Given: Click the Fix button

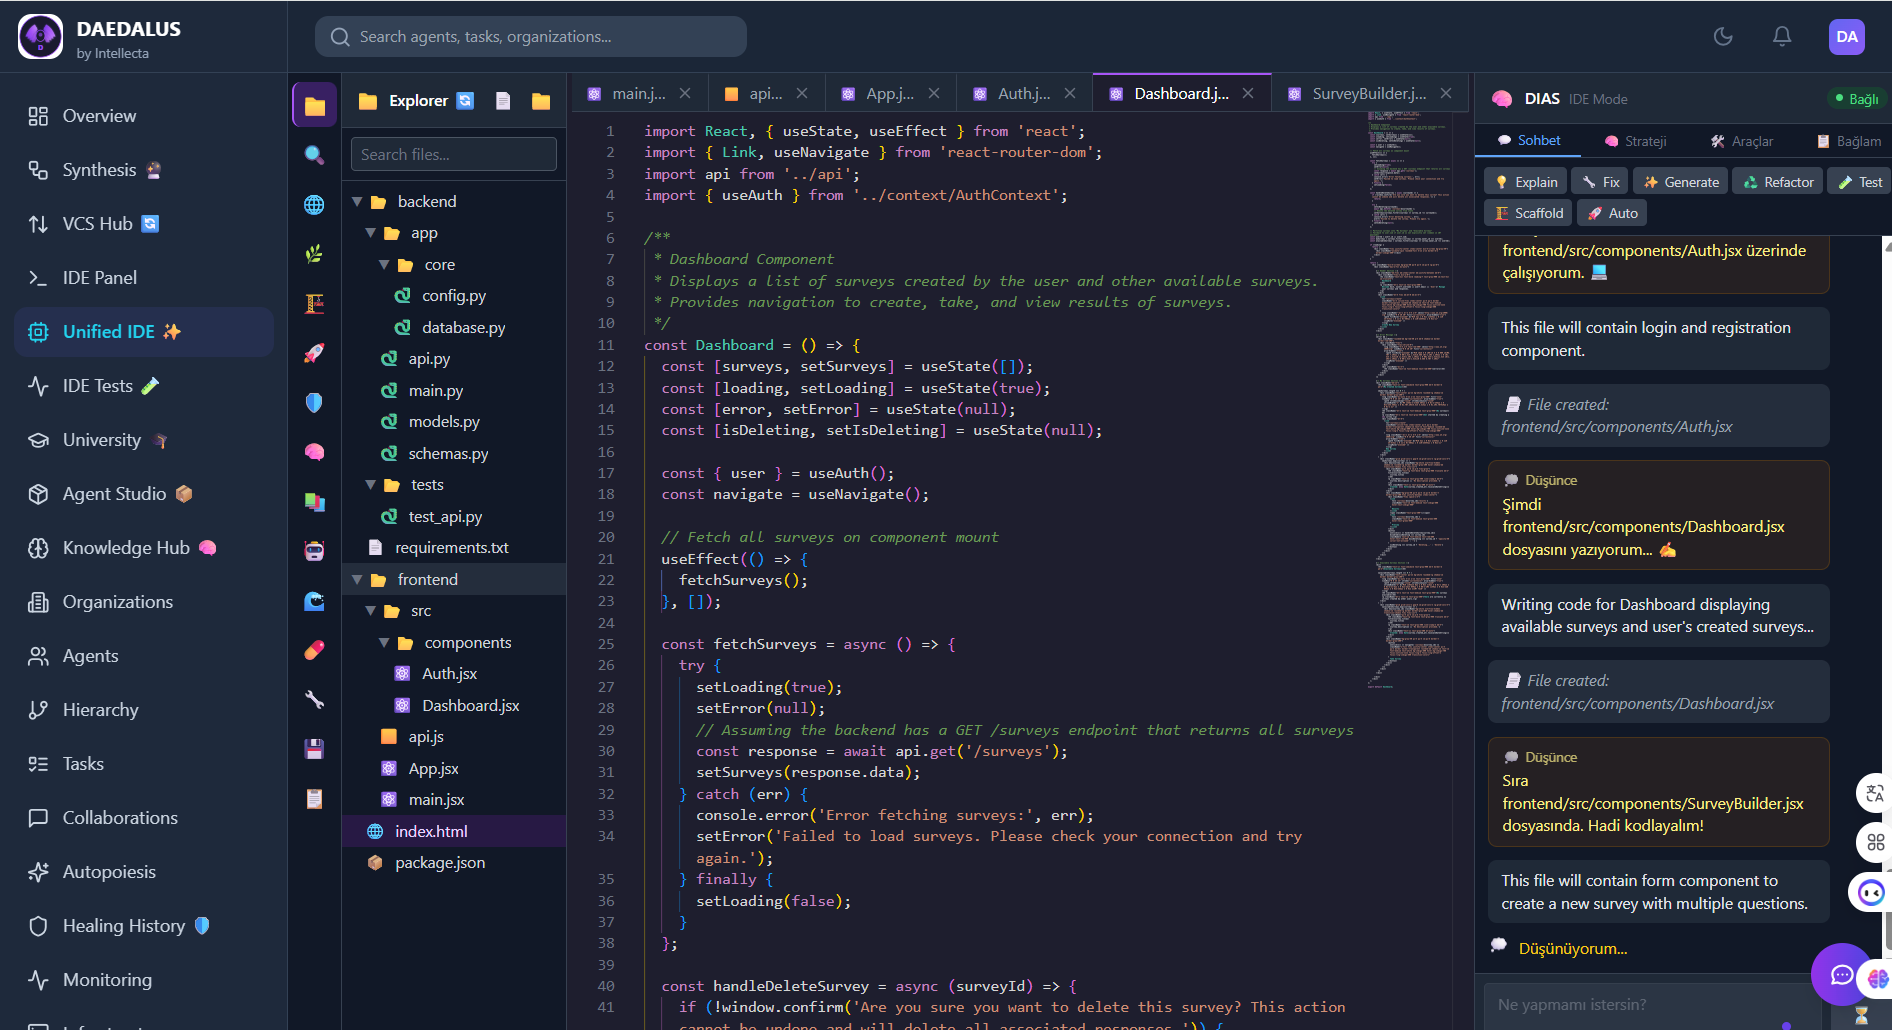Looking at the screenshot, I should point(1600,182).
